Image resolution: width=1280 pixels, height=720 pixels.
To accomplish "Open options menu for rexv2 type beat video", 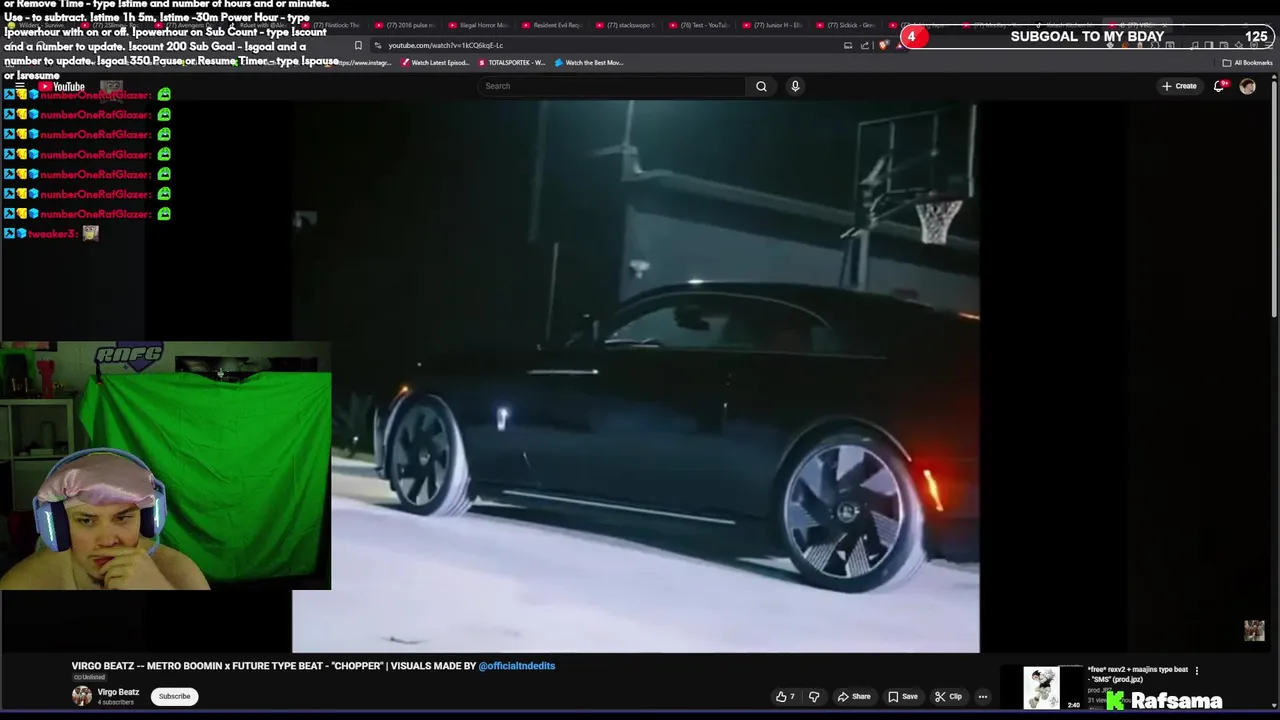I will [1197, 670].
